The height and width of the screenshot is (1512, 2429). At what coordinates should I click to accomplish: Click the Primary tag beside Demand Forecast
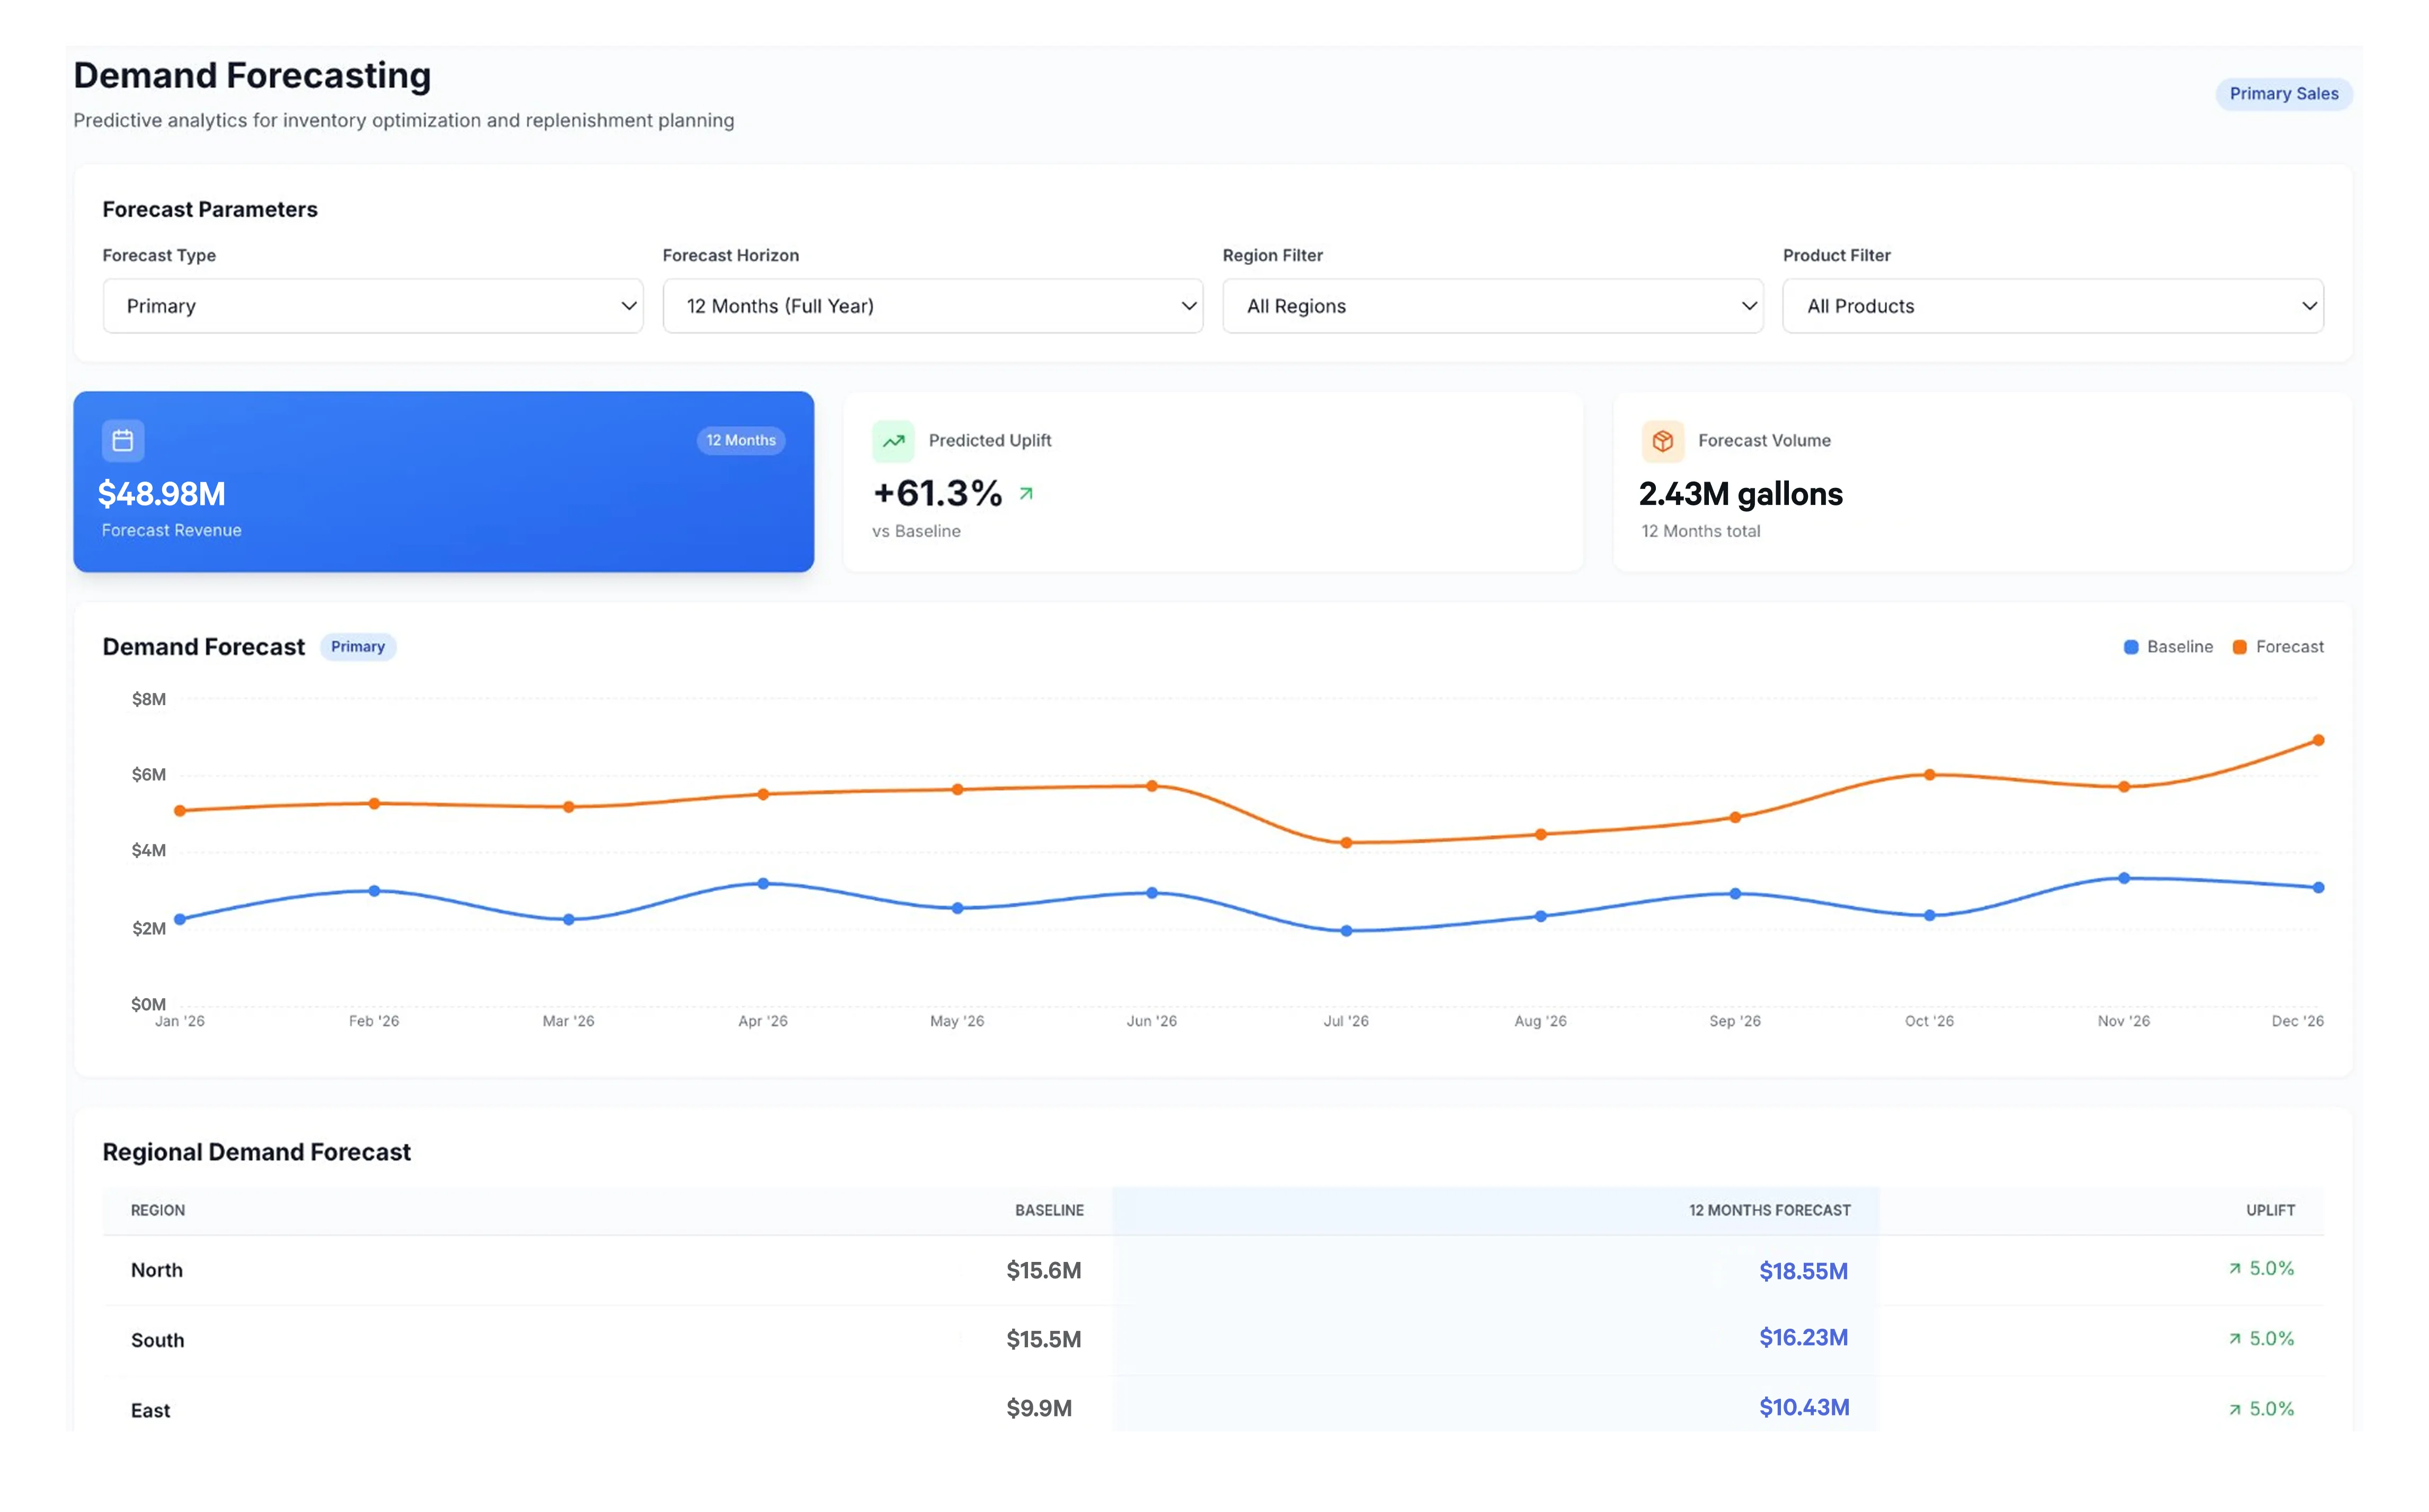(x=357, y=647)
